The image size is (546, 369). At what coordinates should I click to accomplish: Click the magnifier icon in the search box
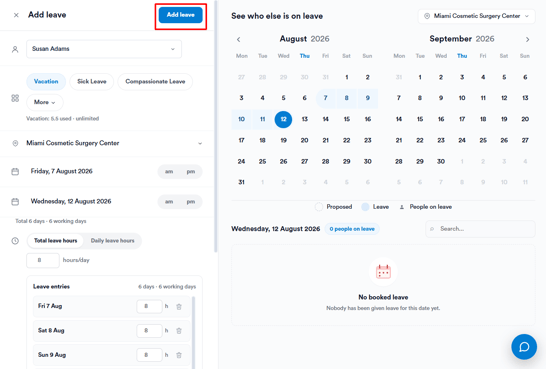432,229
